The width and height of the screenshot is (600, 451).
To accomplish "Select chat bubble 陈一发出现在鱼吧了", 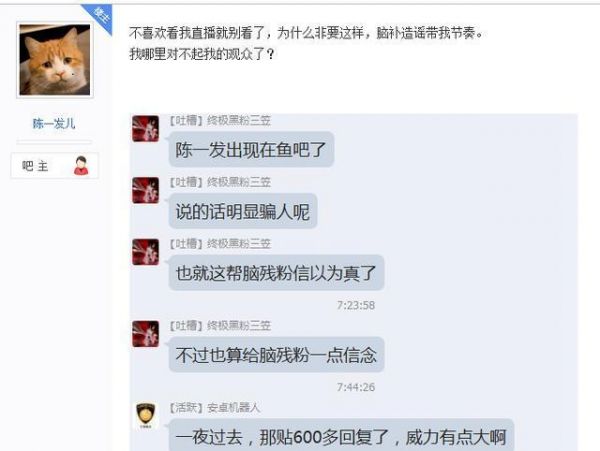I will [251, 149].
